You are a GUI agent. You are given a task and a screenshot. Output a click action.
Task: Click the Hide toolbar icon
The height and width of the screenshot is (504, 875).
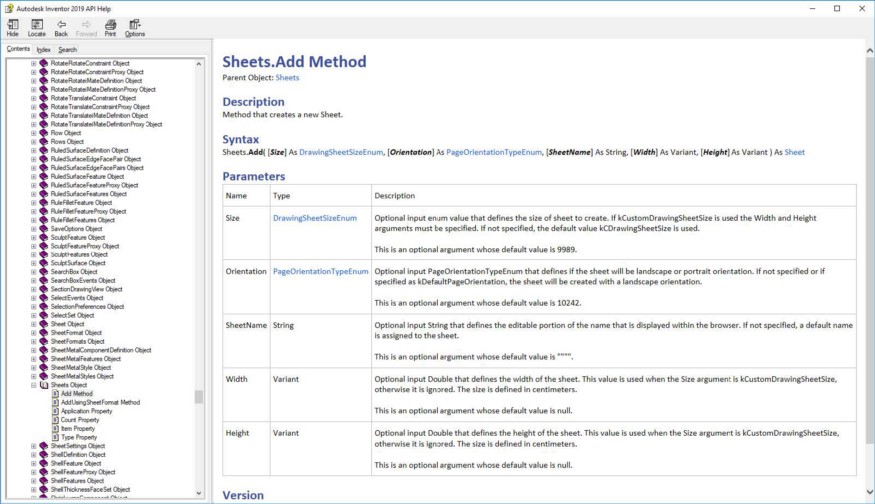[12, 28]
